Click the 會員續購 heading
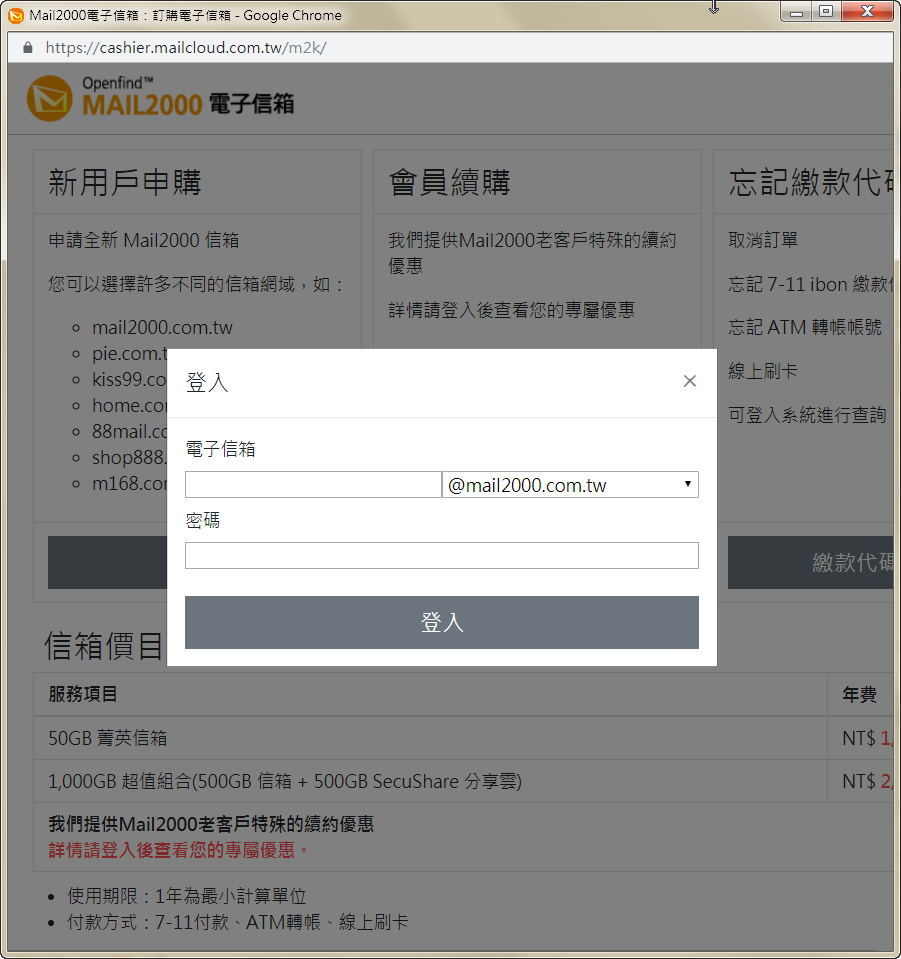 [x=450, y=182]
